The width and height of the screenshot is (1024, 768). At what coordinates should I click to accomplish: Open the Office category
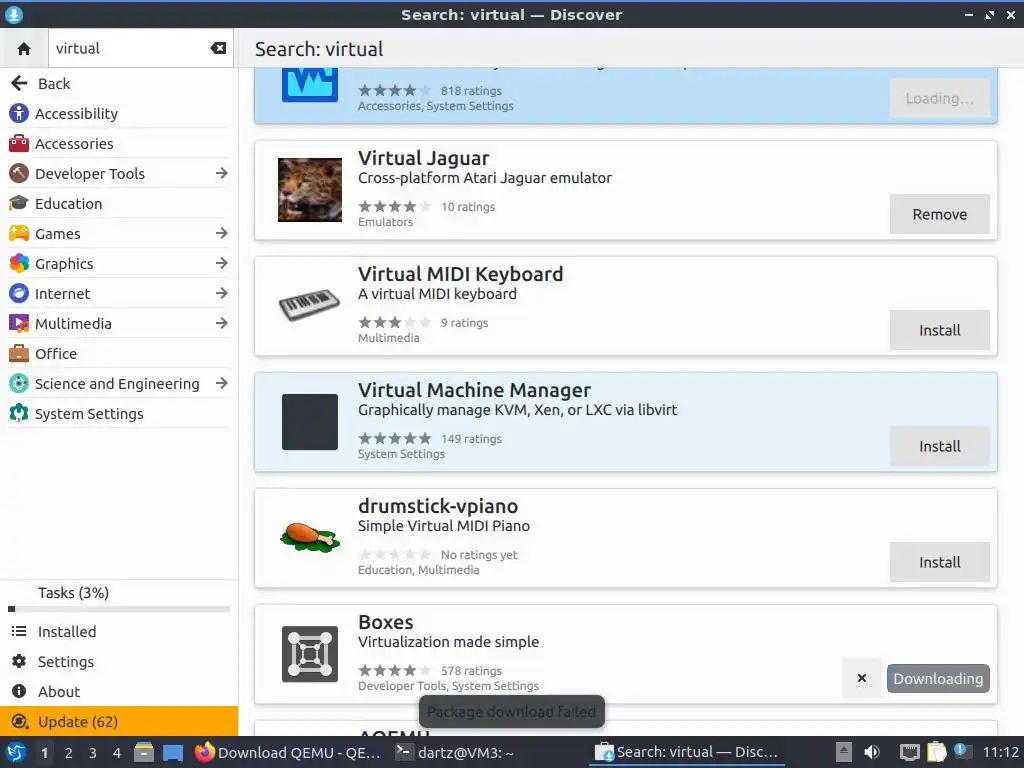click(119, 354)
